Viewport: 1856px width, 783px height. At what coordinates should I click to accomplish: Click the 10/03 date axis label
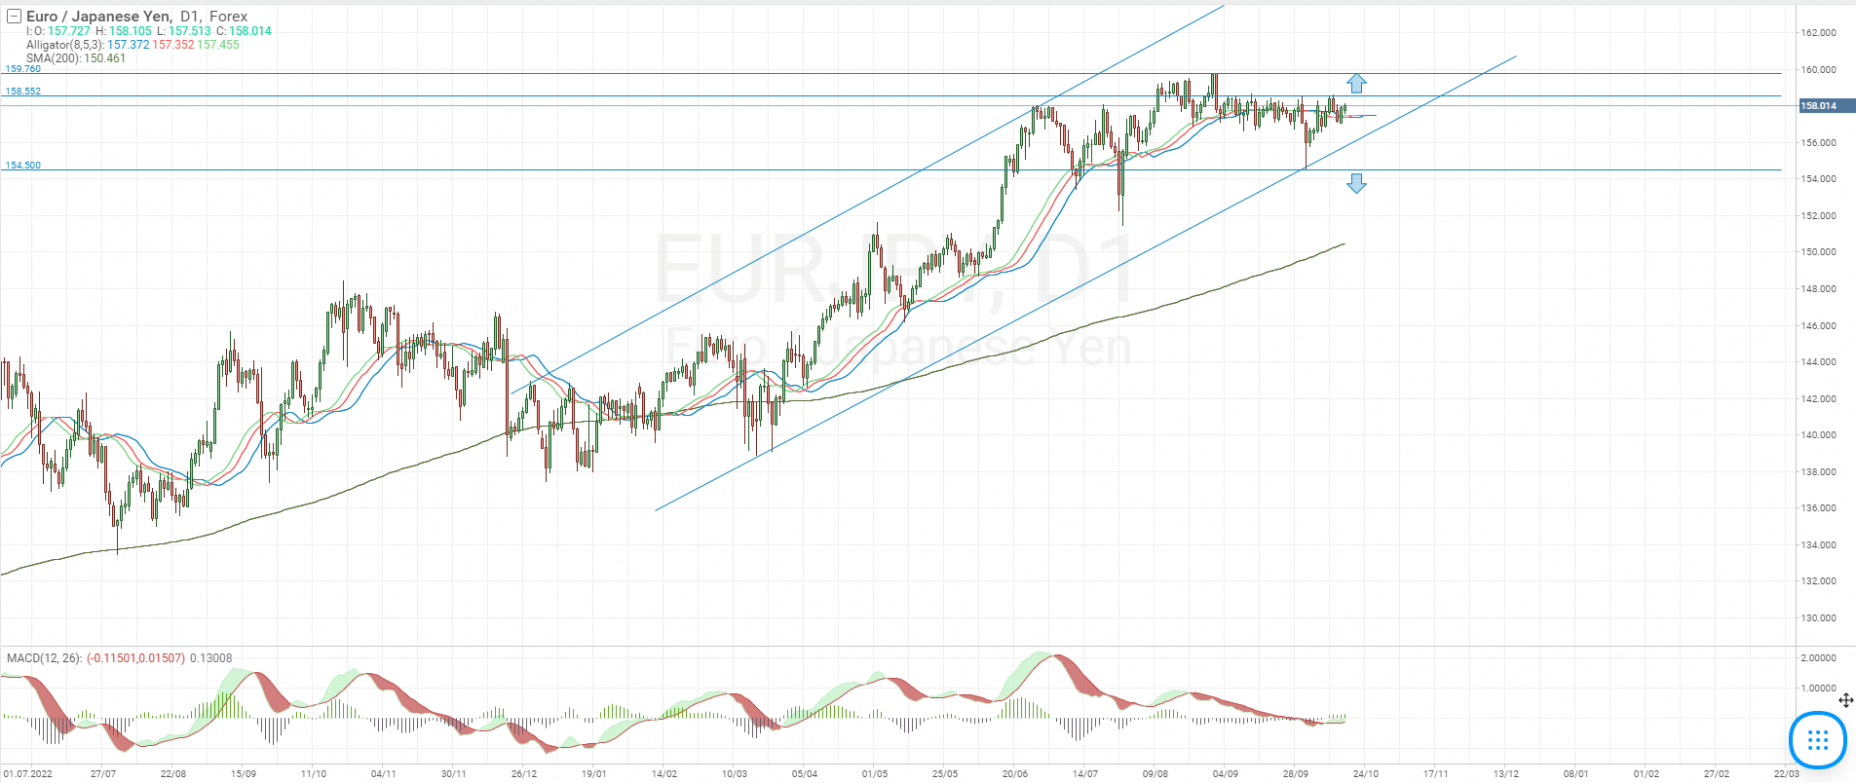coord(734,774)
